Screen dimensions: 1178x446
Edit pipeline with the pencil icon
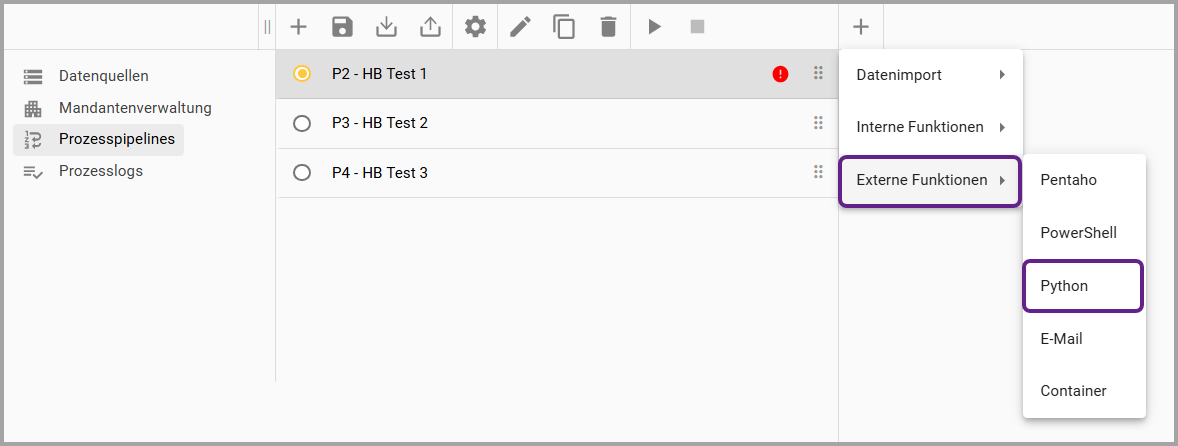(520, 27)
